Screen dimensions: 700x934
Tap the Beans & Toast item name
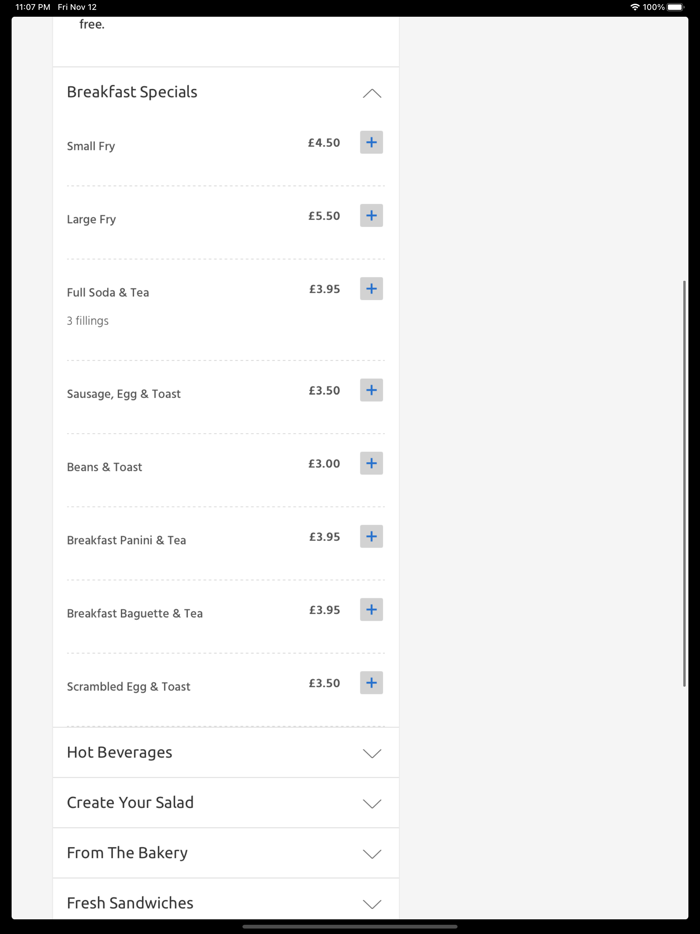[104, 467]
